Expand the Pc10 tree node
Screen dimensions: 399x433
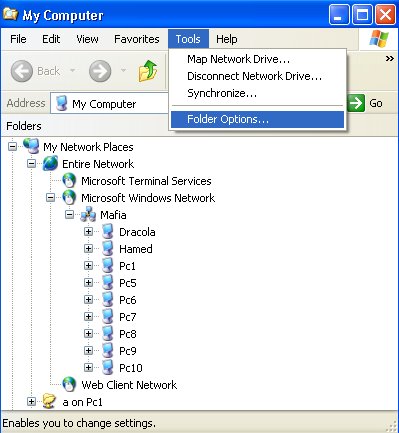(88, 367)
